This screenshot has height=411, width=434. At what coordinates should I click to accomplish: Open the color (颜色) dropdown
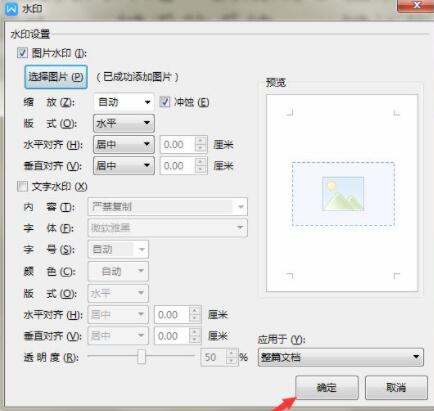(118, 271)
